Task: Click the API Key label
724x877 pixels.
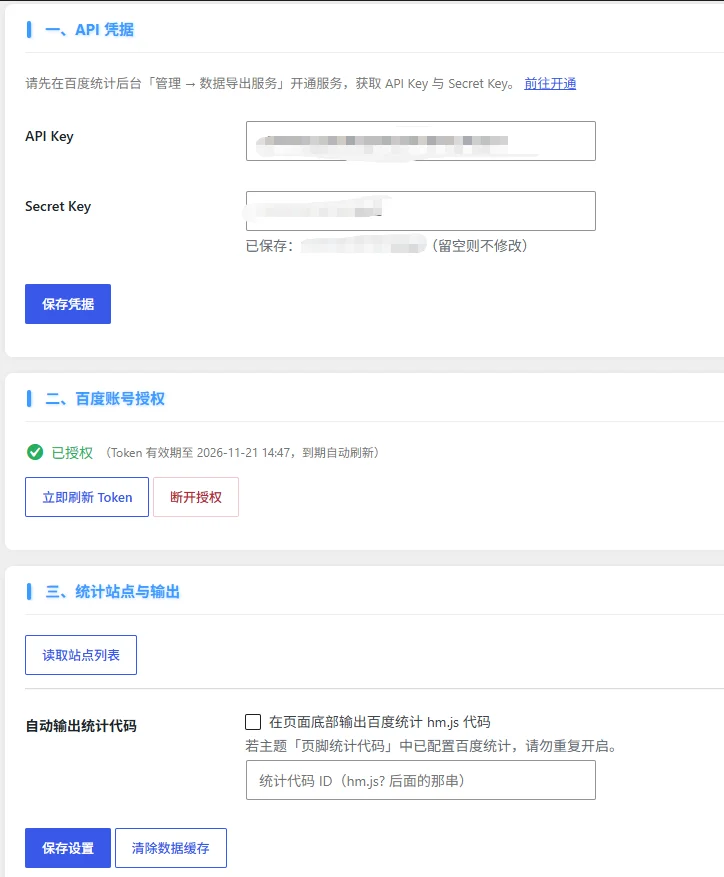Action: click(x=49, y=136)
